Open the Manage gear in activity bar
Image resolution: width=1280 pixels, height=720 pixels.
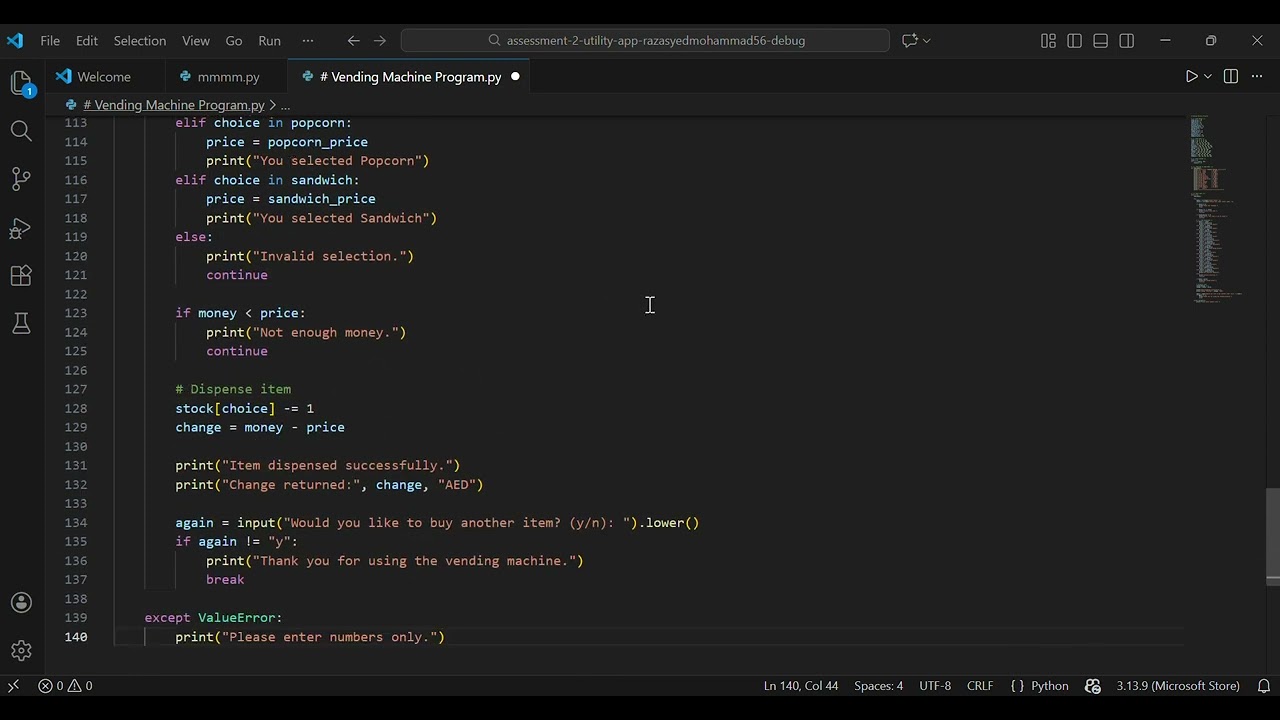[x=21, y=651]
